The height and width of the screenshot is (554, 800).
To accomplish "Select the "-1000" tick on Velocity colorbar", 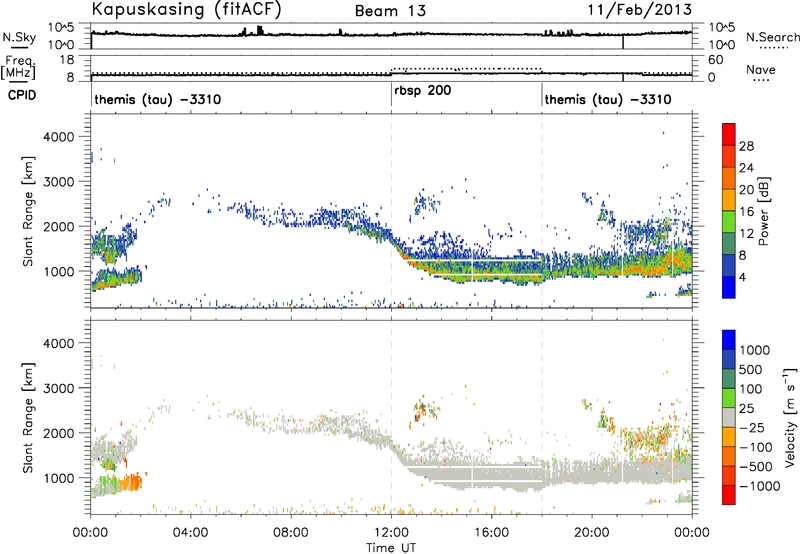I will click(x=759, y=486).
